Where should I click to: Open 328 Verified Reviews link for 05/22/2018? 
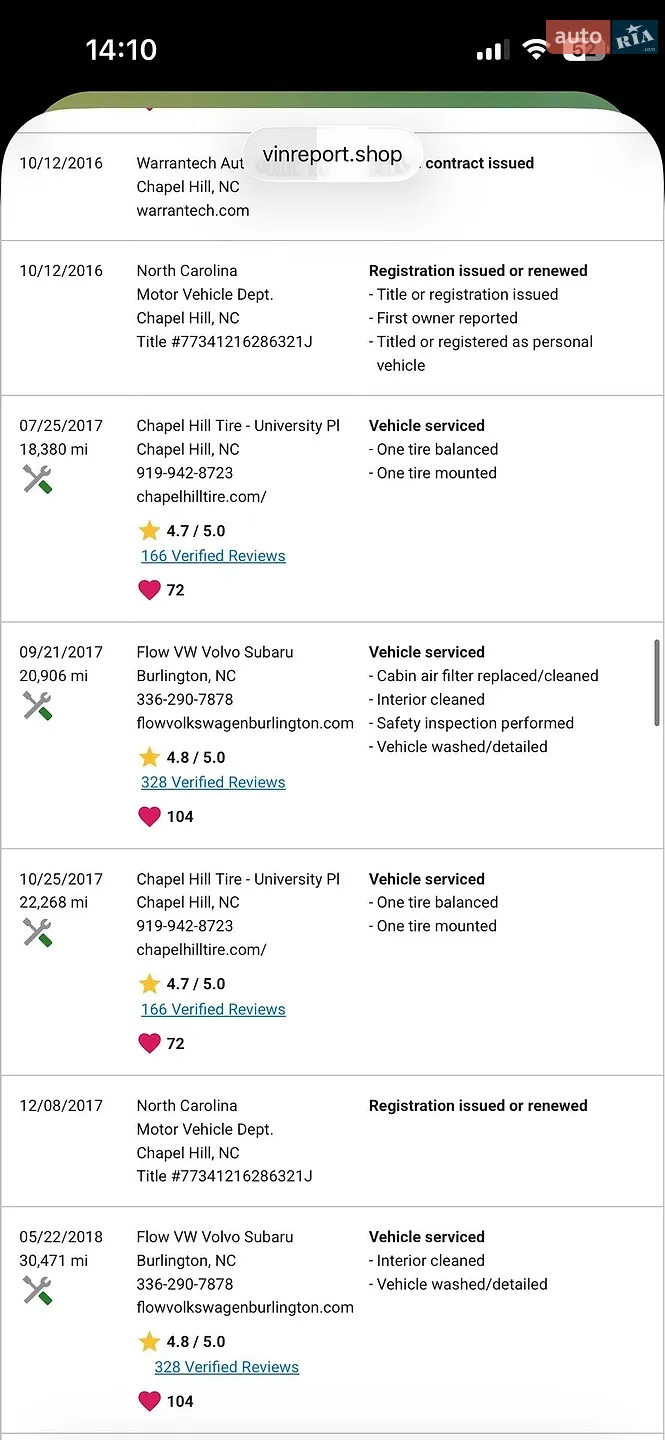pos(227,1367)
